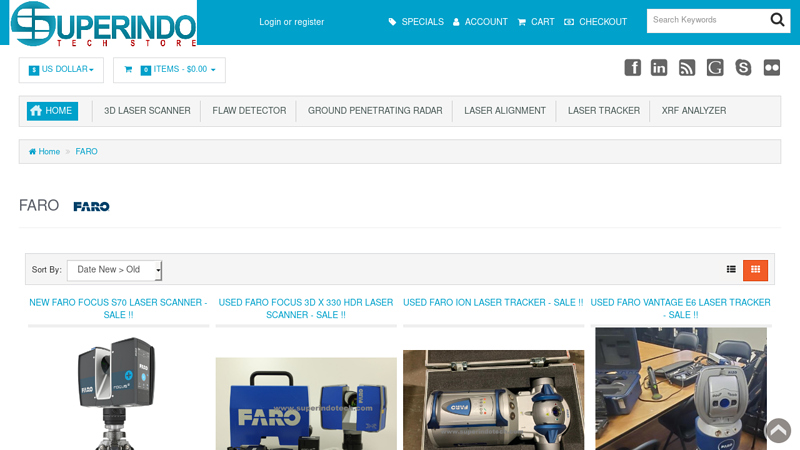Open the Google social icon
The width and height of the screenshot is (800, 450).
coord(715,67)
